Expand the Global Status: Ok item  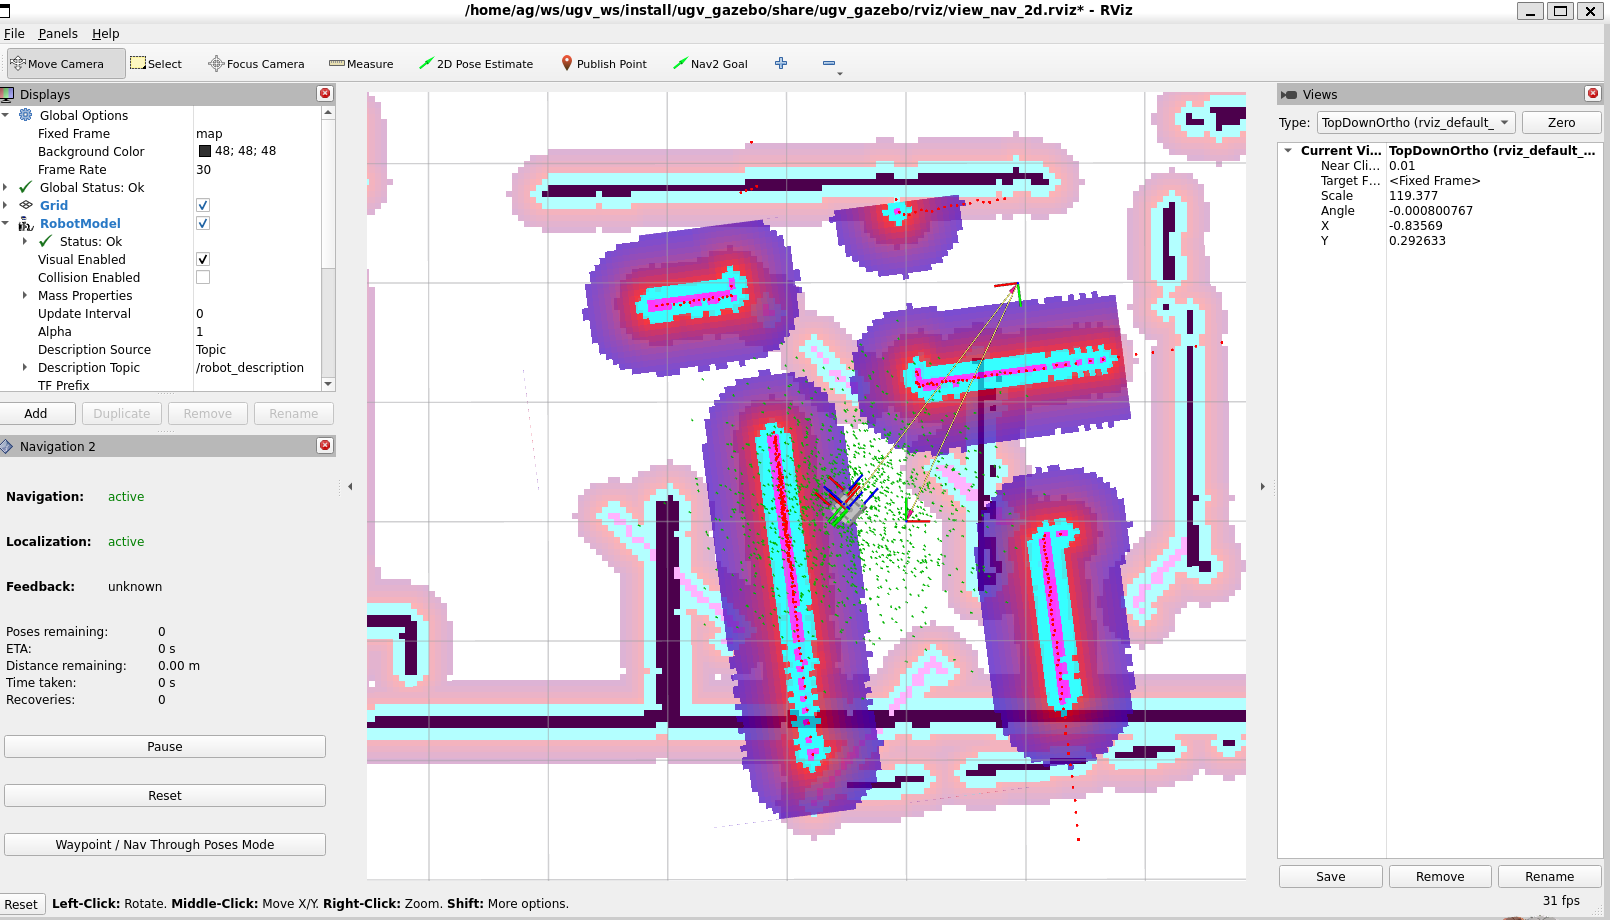(5, 187)
